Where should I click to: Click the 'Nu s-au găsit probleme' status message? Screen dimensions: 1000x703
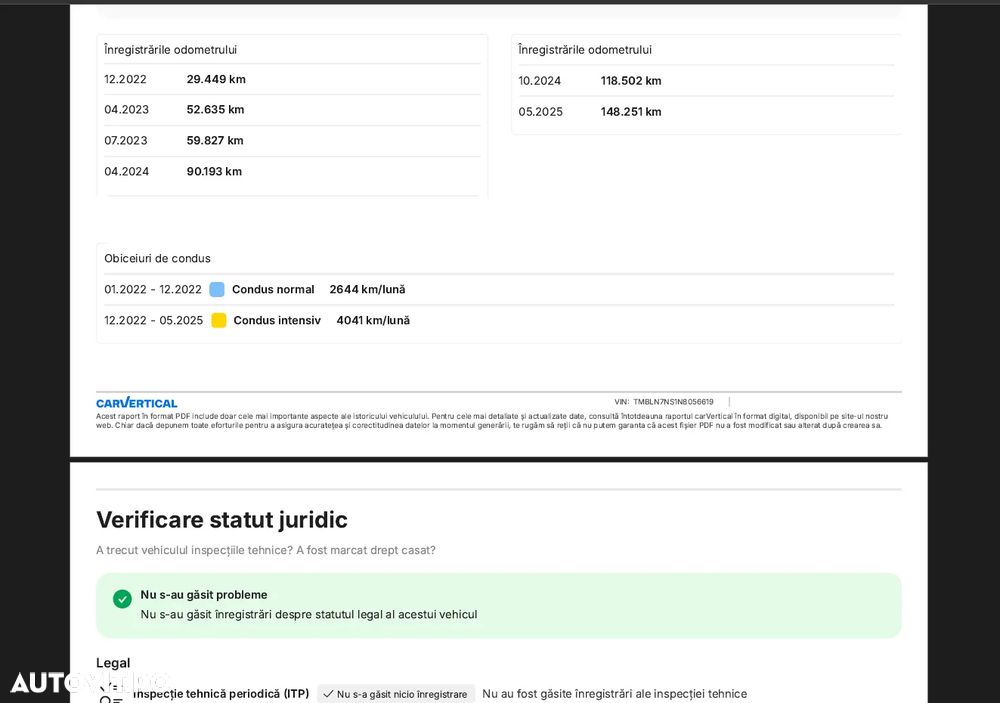(204, 595)
